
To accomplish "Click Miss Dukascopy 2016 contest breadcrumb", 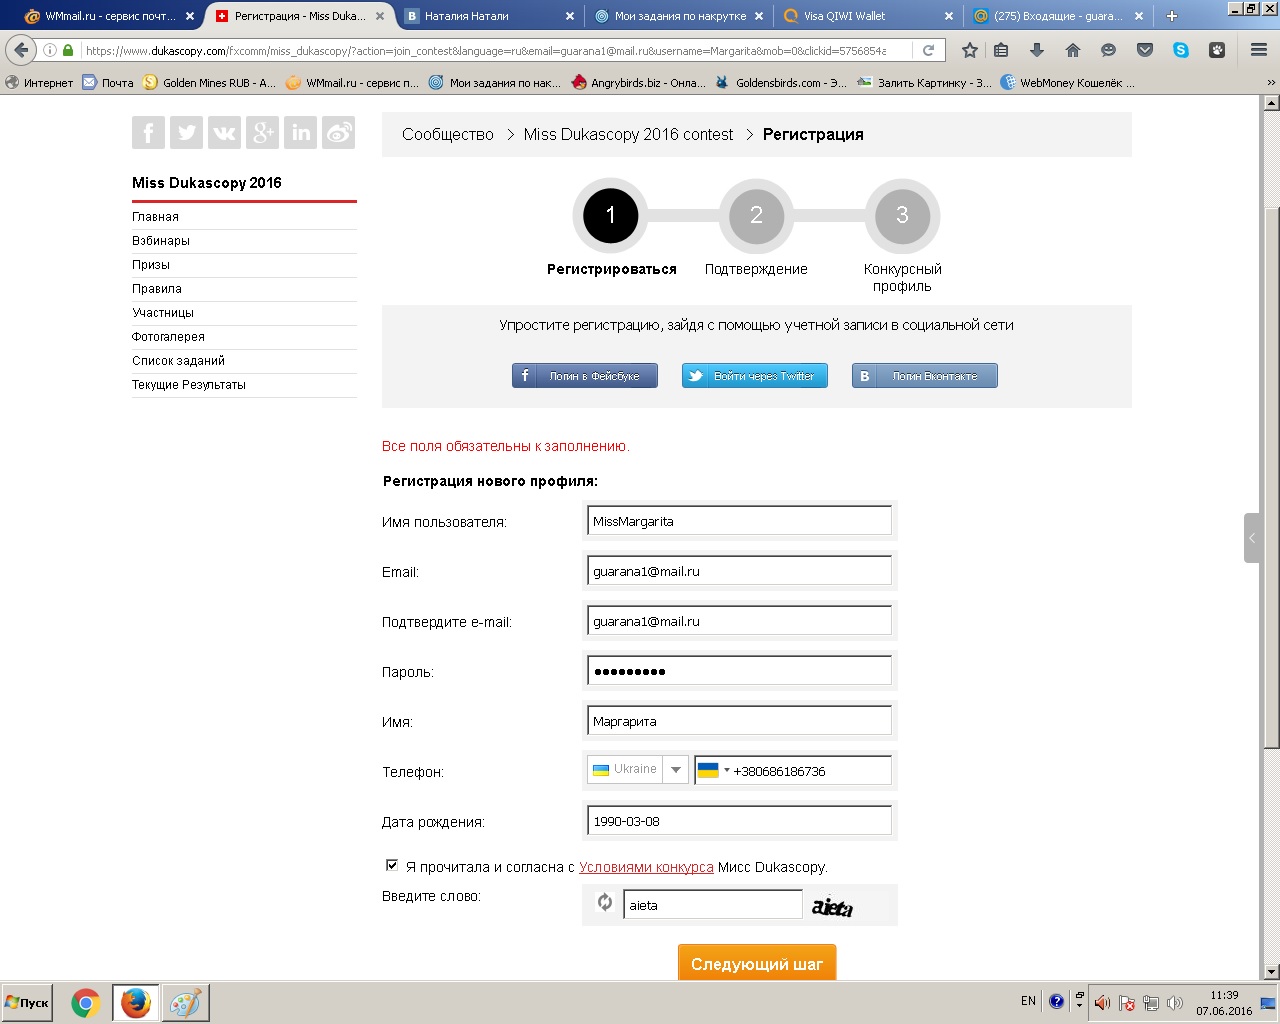I will [x=628, y=134].
